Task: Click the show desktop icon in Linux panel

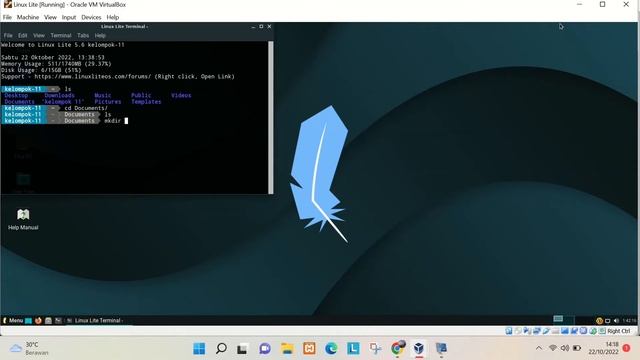Action: click(28, 320)
